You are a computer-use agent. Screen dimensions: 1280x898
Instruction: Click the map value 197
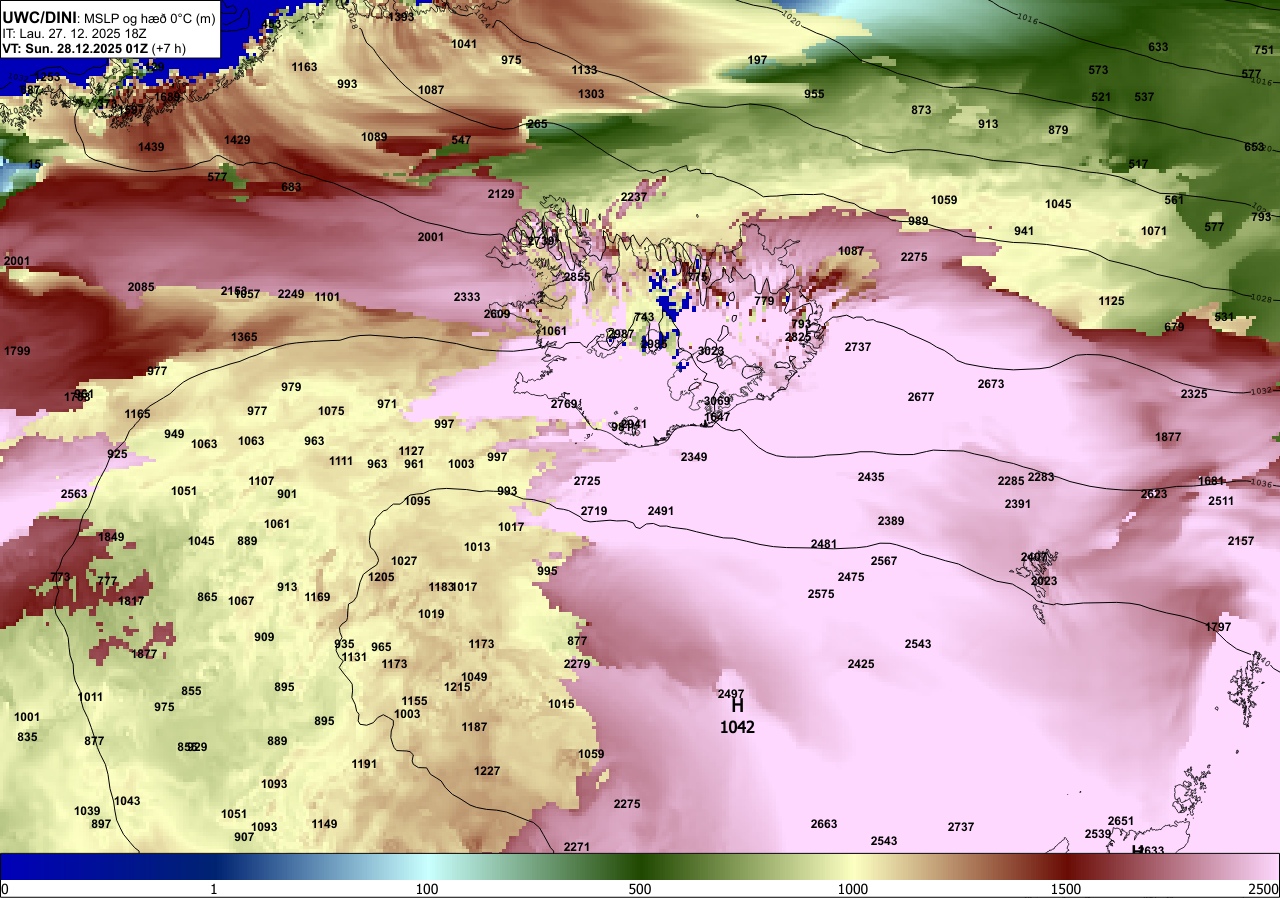[757, 60]
